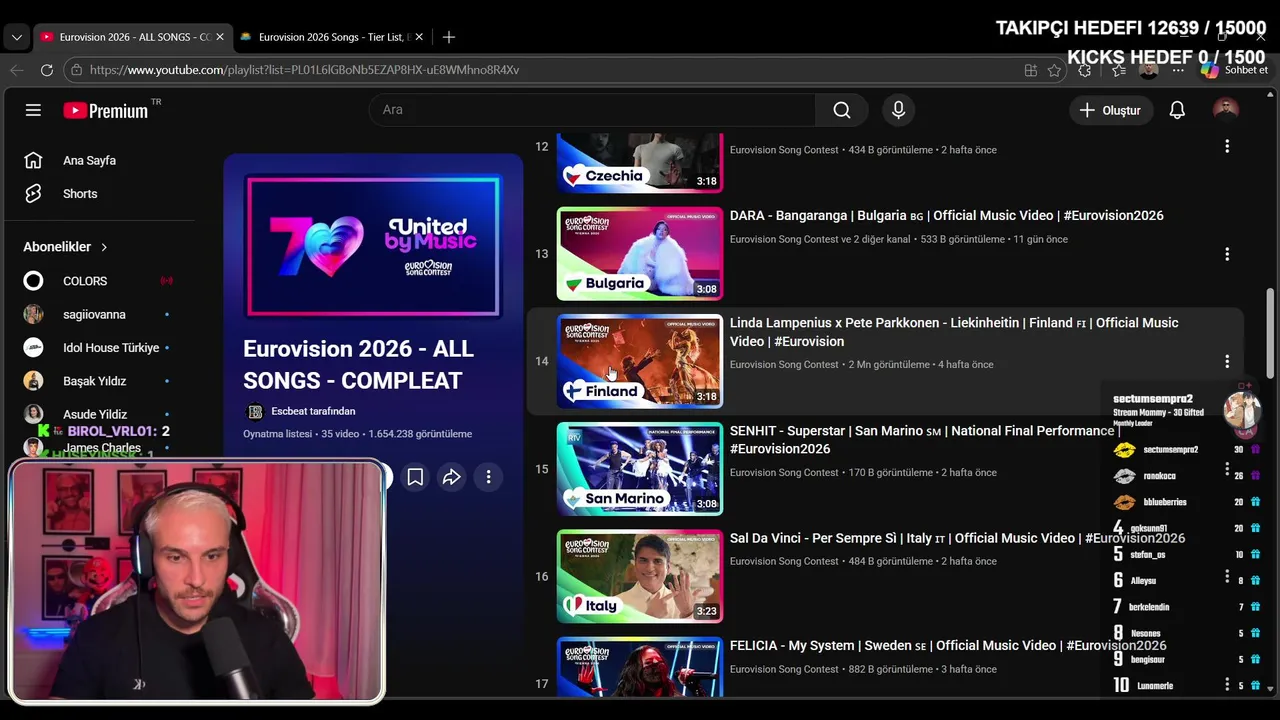The width and height of the screenshot is (1280, 720).
Task: Open Eurovision Song Contest channel under Finland video
Action: [784, 365]
